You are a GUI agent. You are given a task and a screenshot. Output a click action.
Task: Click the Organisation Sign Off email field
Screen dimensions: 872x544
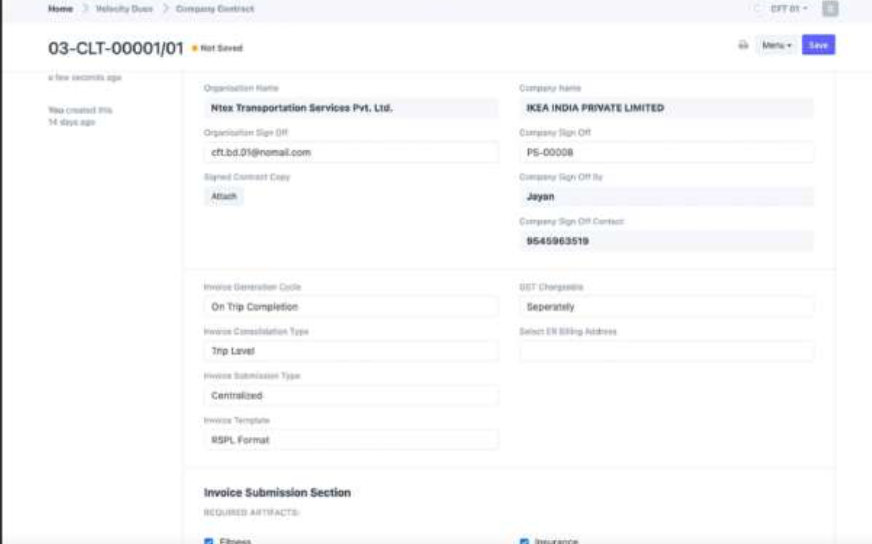tap(351, 152)
